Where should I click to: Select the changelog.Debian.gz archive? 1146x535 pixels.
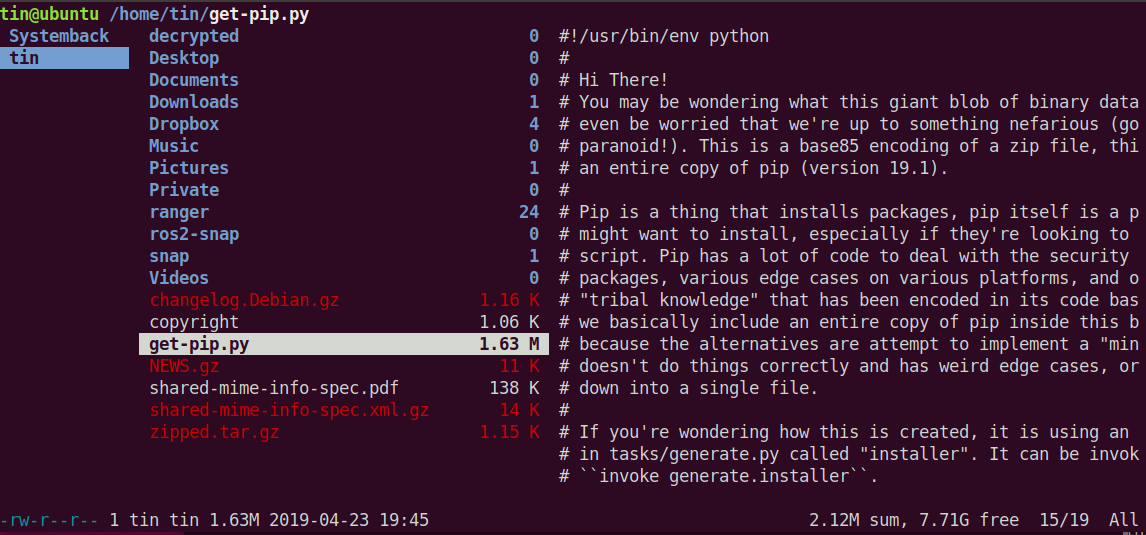coord(344,300)
